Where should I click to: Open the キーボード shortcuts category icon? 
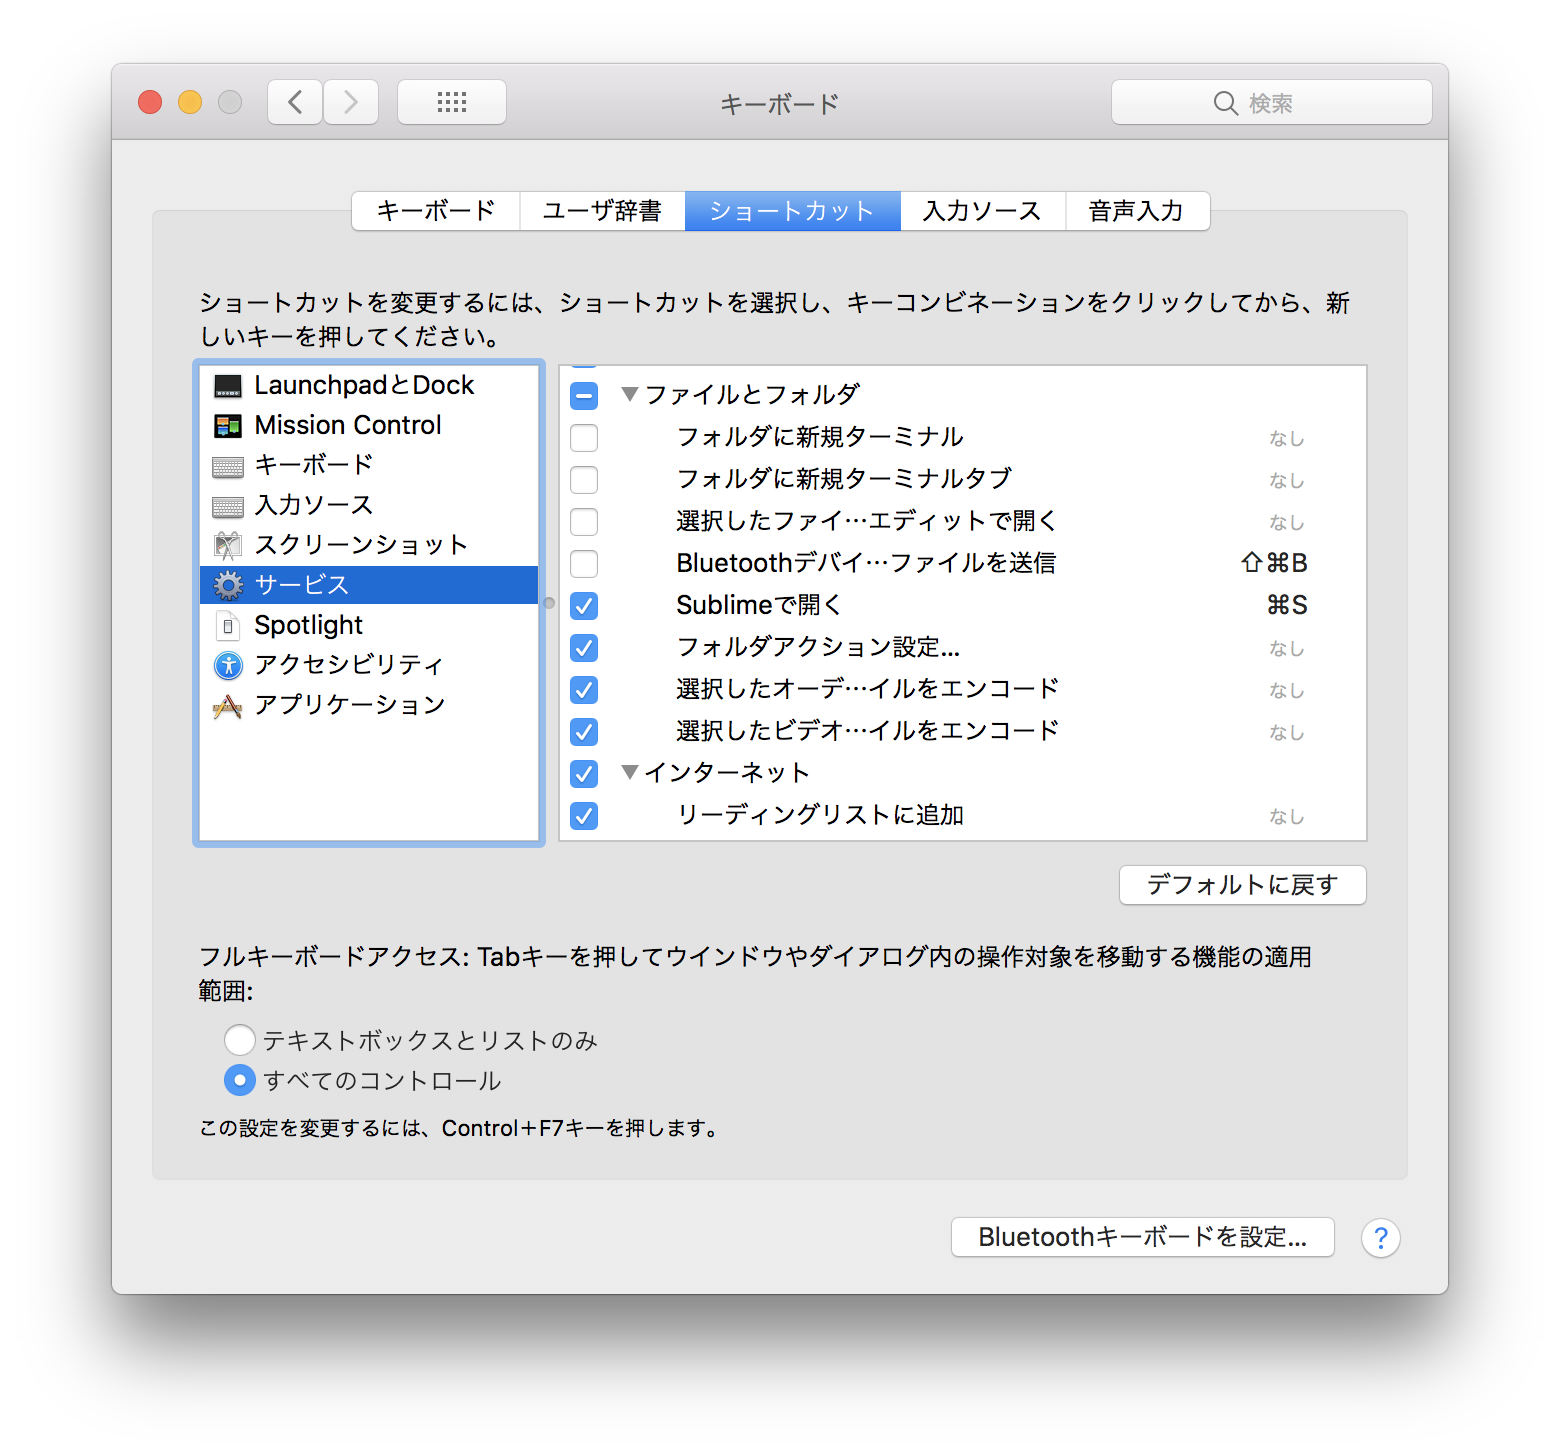click(x=228, y=465)
